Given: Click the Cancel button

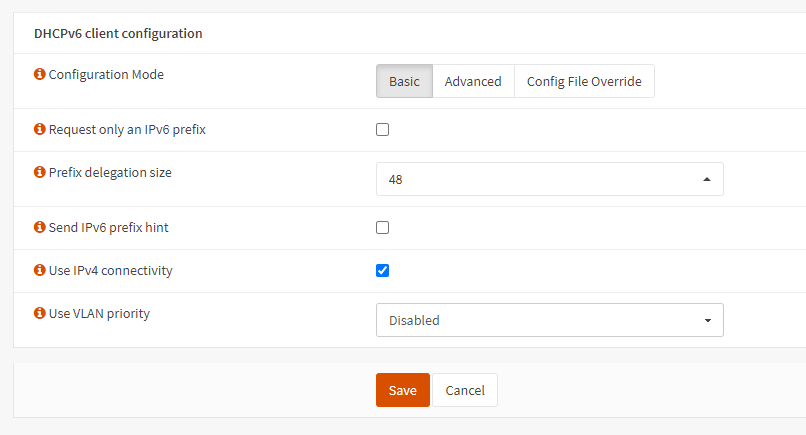Looking at the screenshot, I should (464, 390).
